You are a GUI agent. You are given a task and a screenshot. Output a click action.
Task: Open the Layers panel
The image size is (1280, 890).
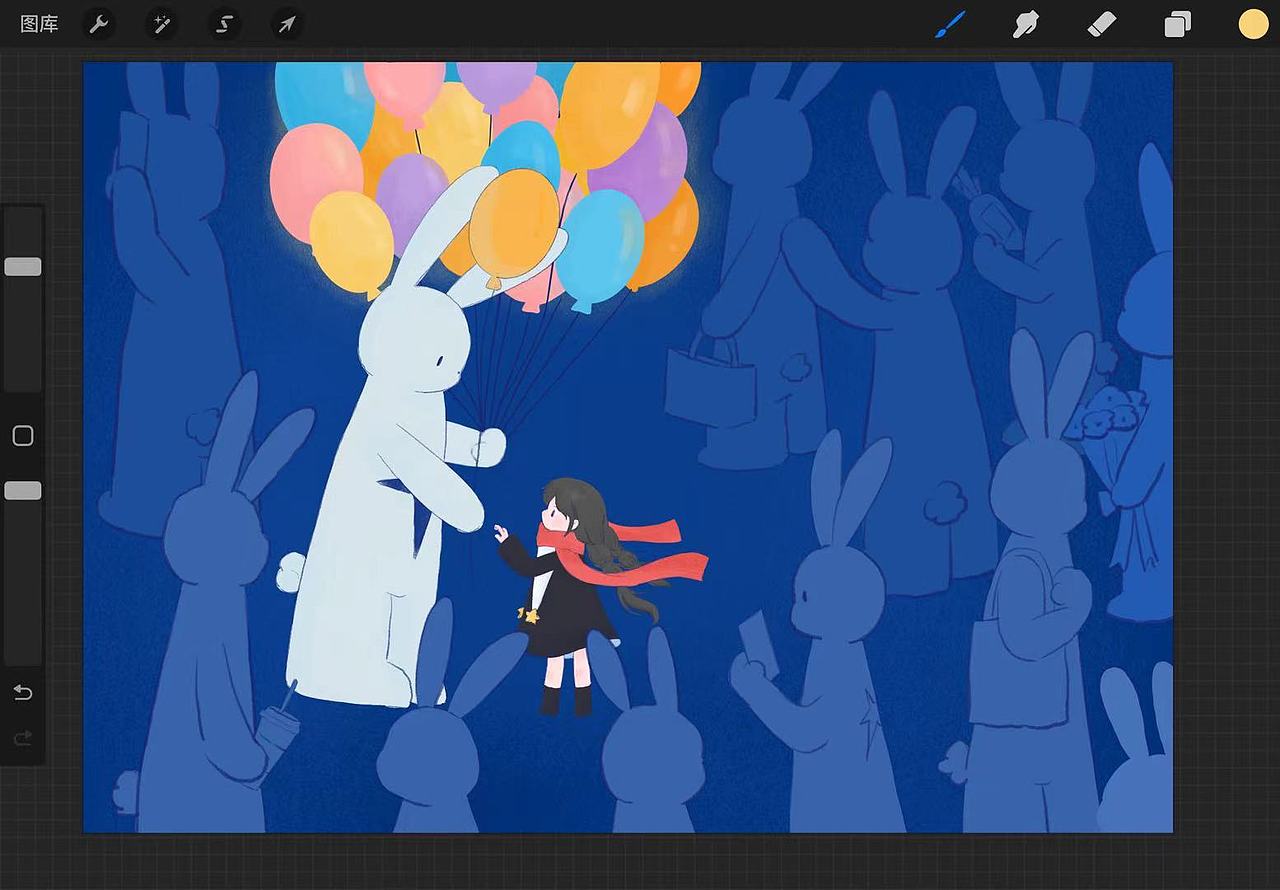(1177, 24)
